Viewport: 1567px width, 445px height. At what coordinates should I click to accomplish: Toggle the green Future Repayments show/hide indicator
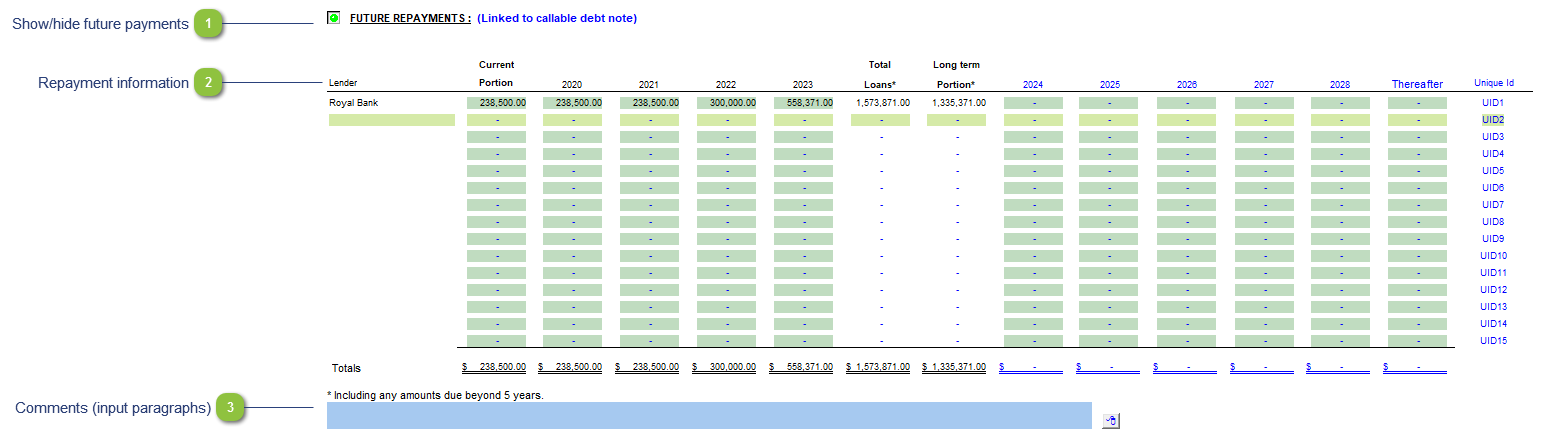333,18
